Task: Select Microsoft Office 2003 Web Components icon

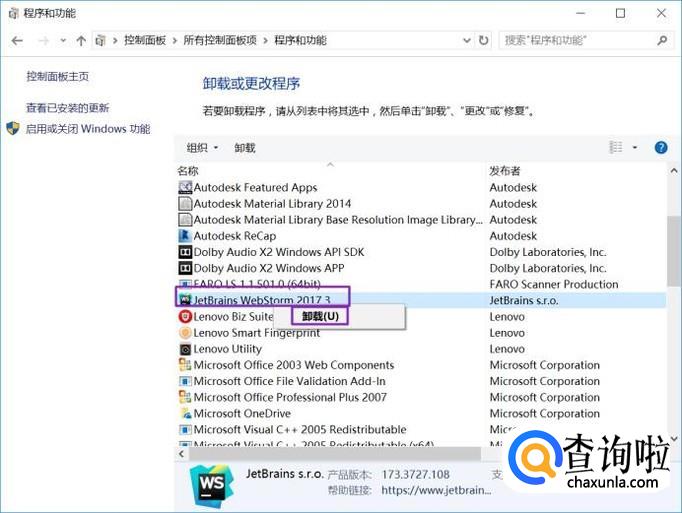Action: [185, 365]
